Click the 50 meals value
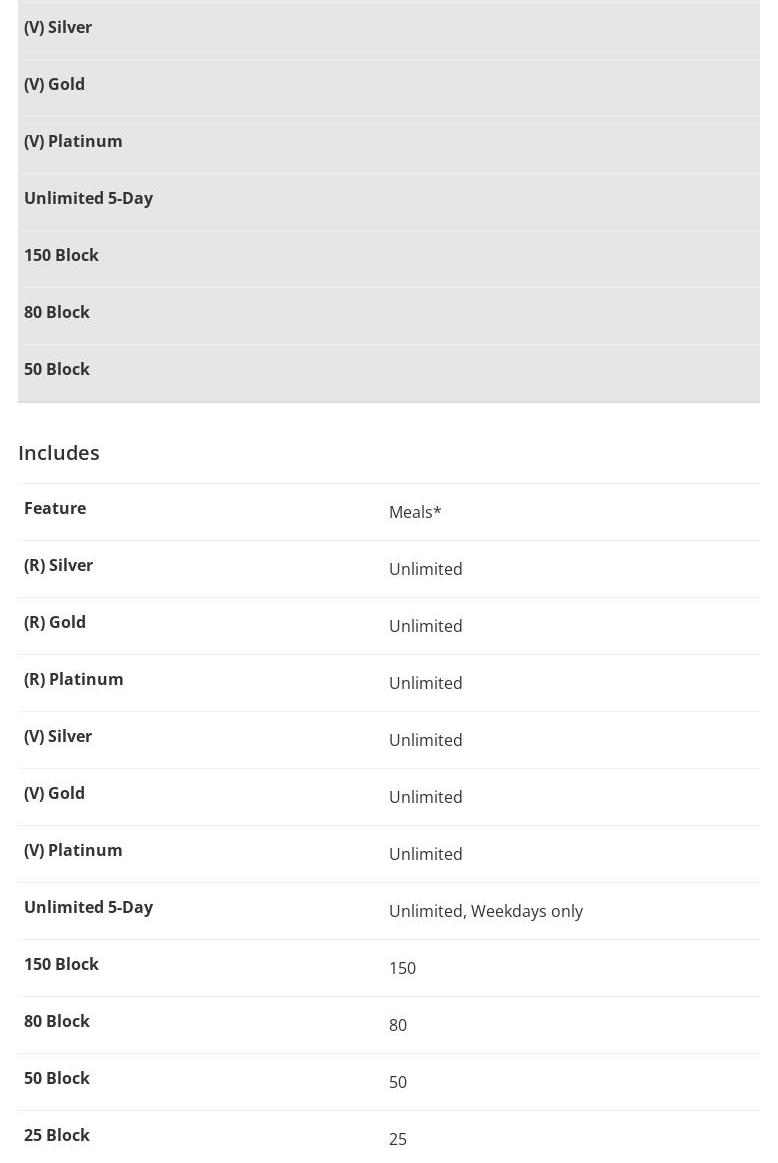 click(398, 1082)
